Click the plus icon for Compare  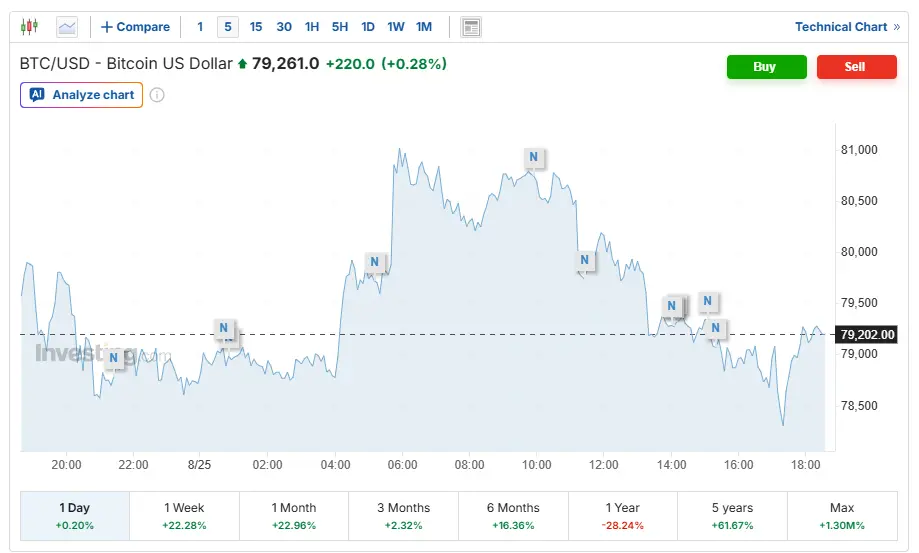click(x=107, y=27)
